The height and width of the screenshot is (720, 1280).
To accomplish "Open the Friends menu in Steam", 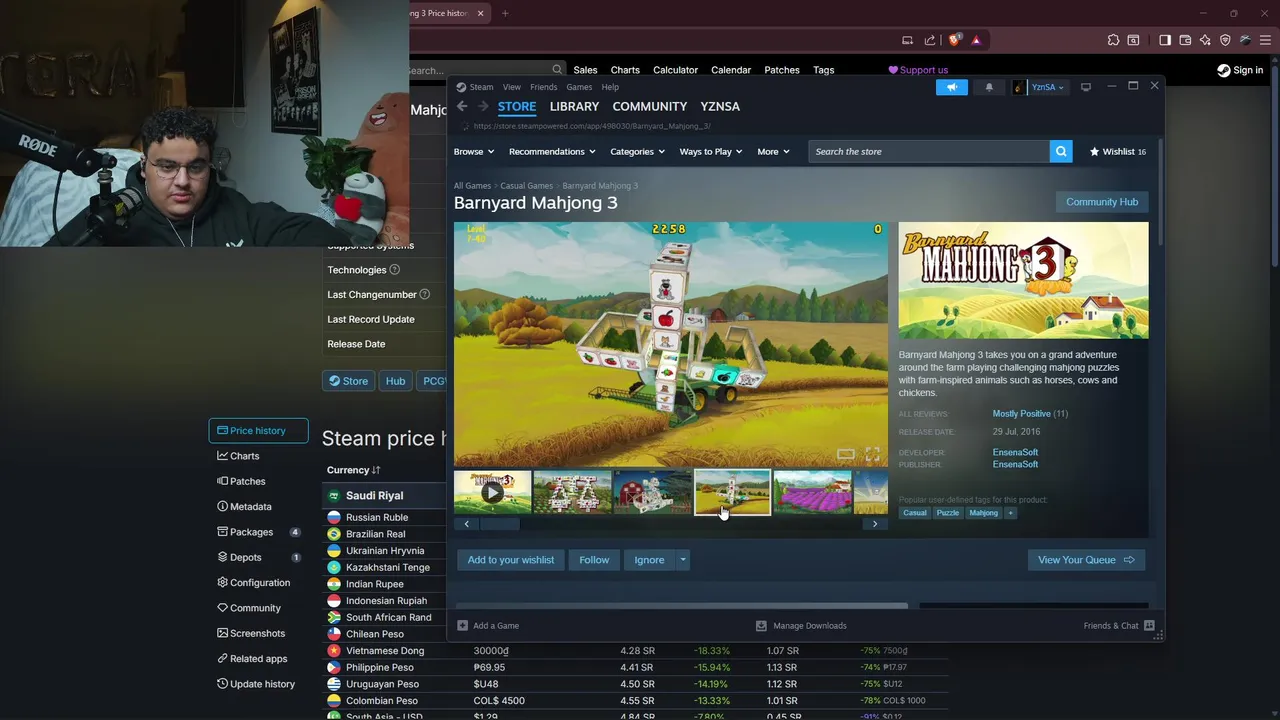I will pyautogui.click(x=543, y=87).
